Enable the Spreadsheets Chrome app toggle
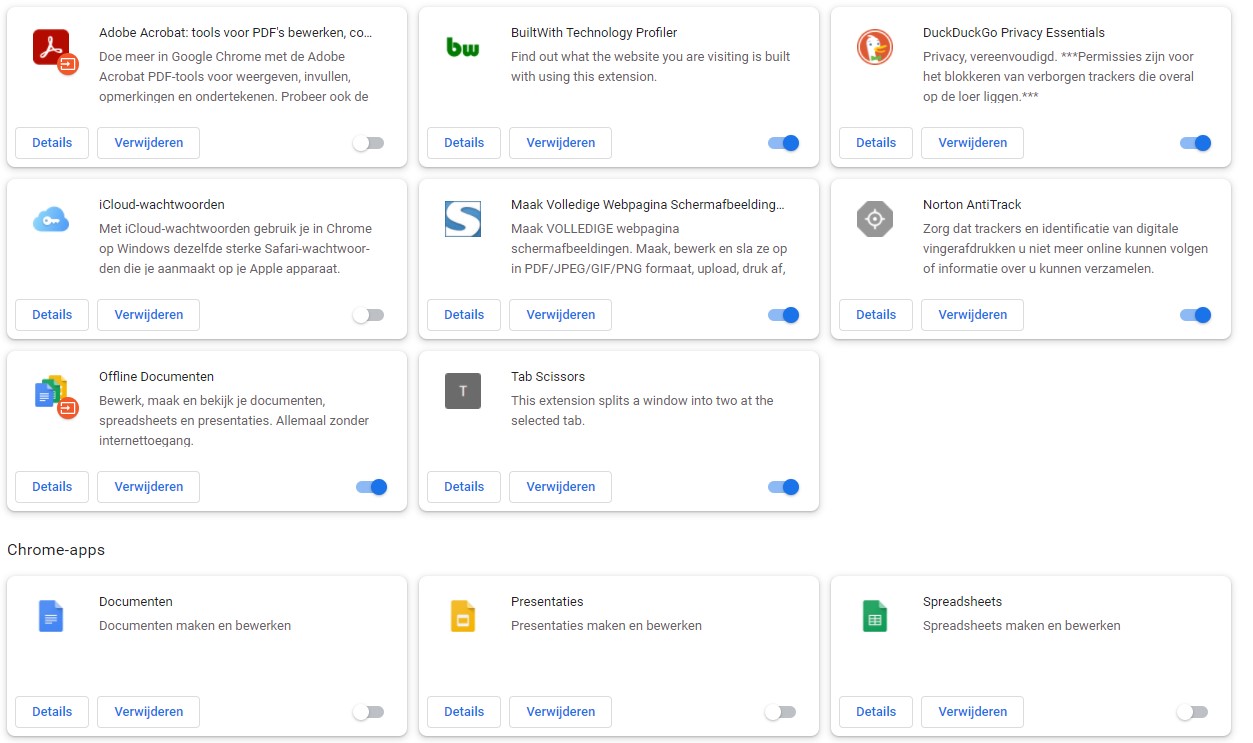1253x743 pixels. [1192, 712]
